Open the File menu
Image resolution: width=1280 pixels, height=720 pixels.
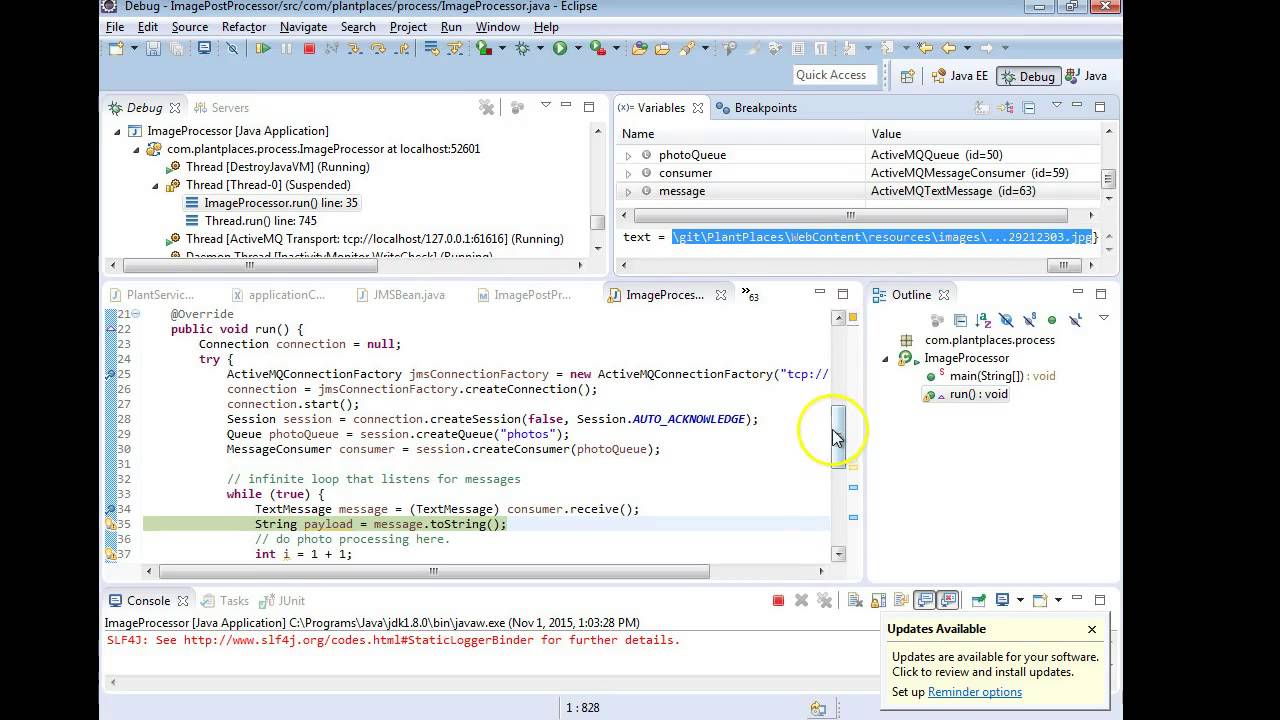[x=115, y=27]
